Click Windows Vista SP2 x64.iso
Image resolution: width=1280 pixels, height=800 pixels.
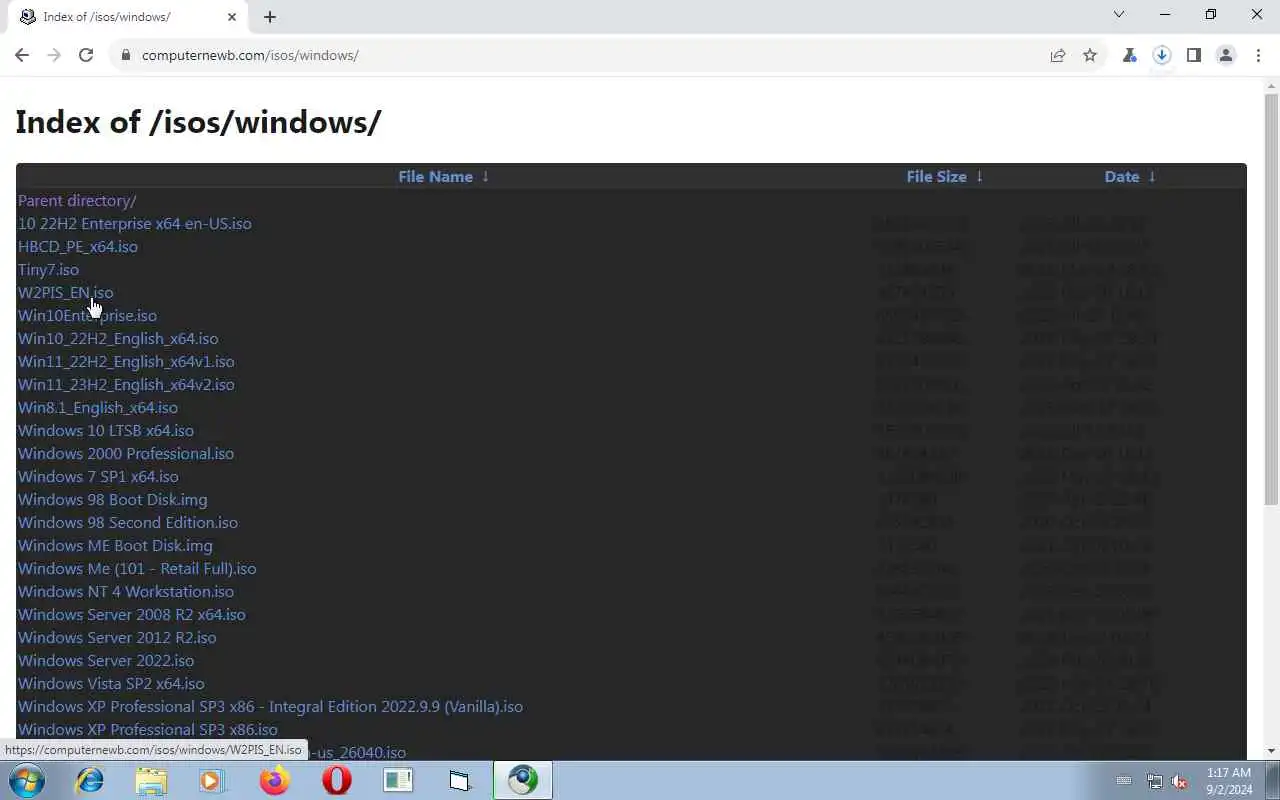click(x=111, y=683)
